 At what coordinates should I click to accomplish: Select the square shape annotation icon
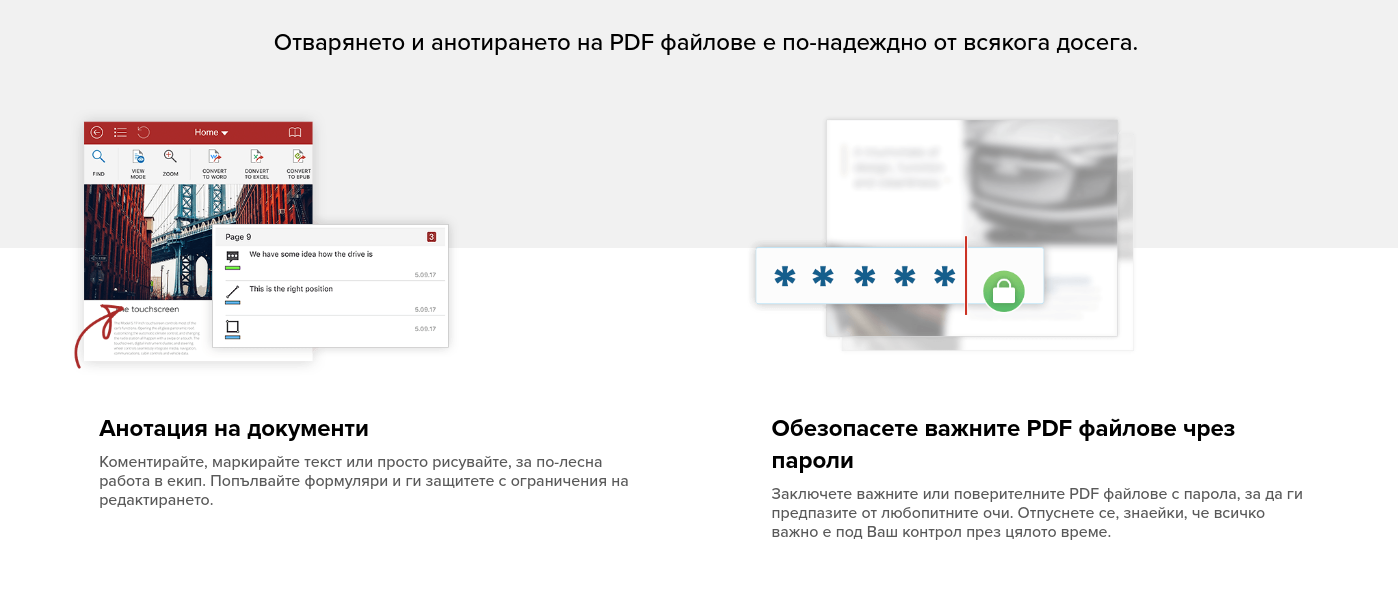[x=233, y=326]
